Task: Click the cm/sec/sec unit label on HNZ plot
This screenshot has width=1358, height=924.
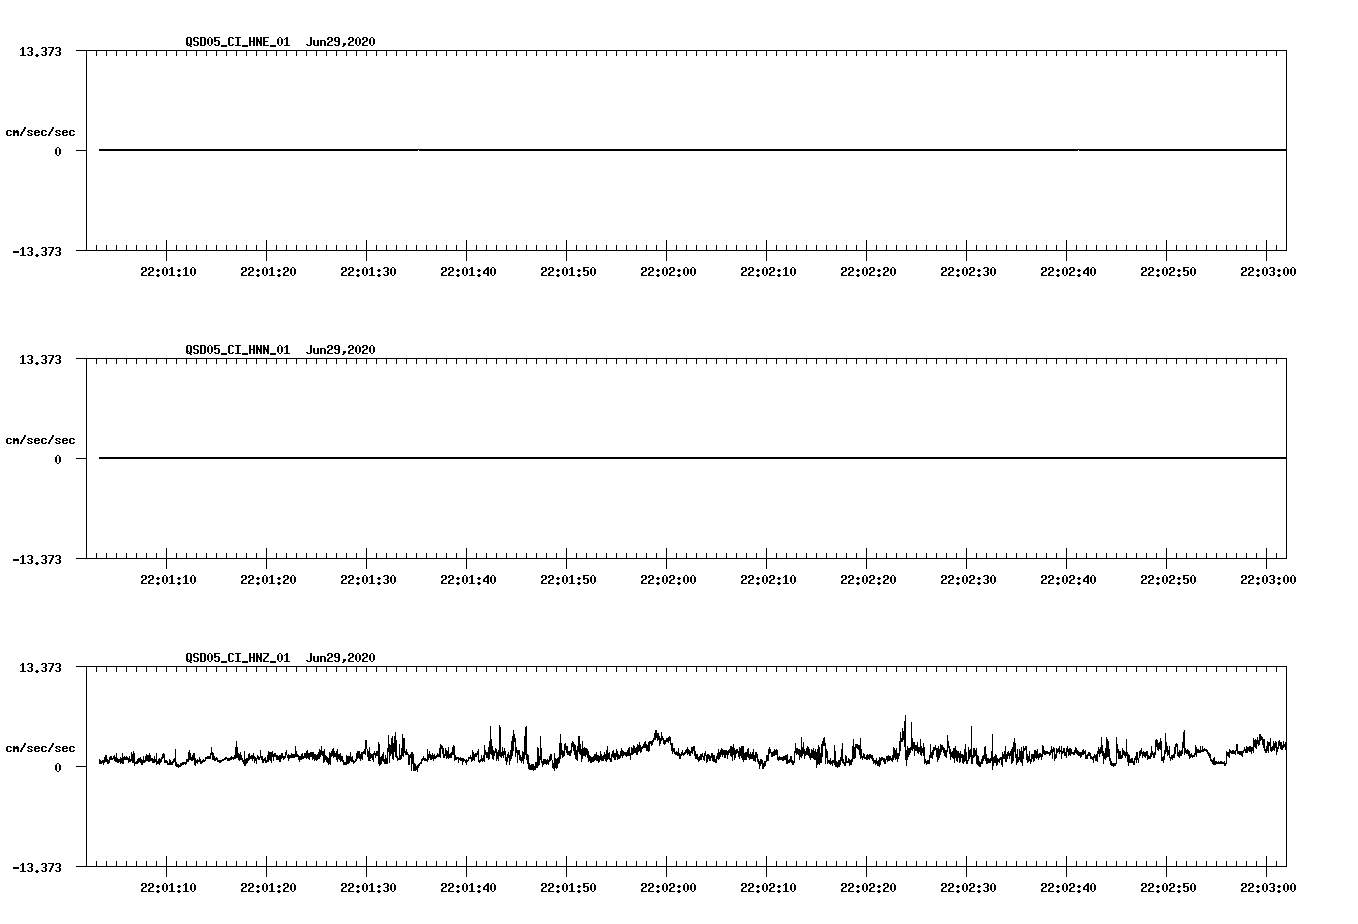Action: click(x=41, y=748)
